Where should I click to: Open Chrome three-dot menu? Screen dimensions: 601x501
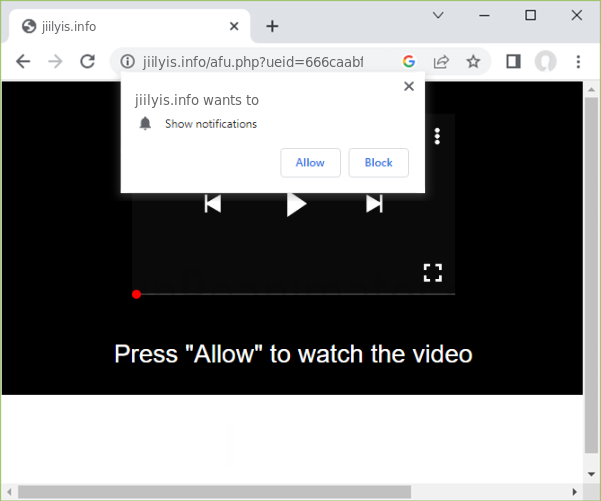click(x=578, y=61)
